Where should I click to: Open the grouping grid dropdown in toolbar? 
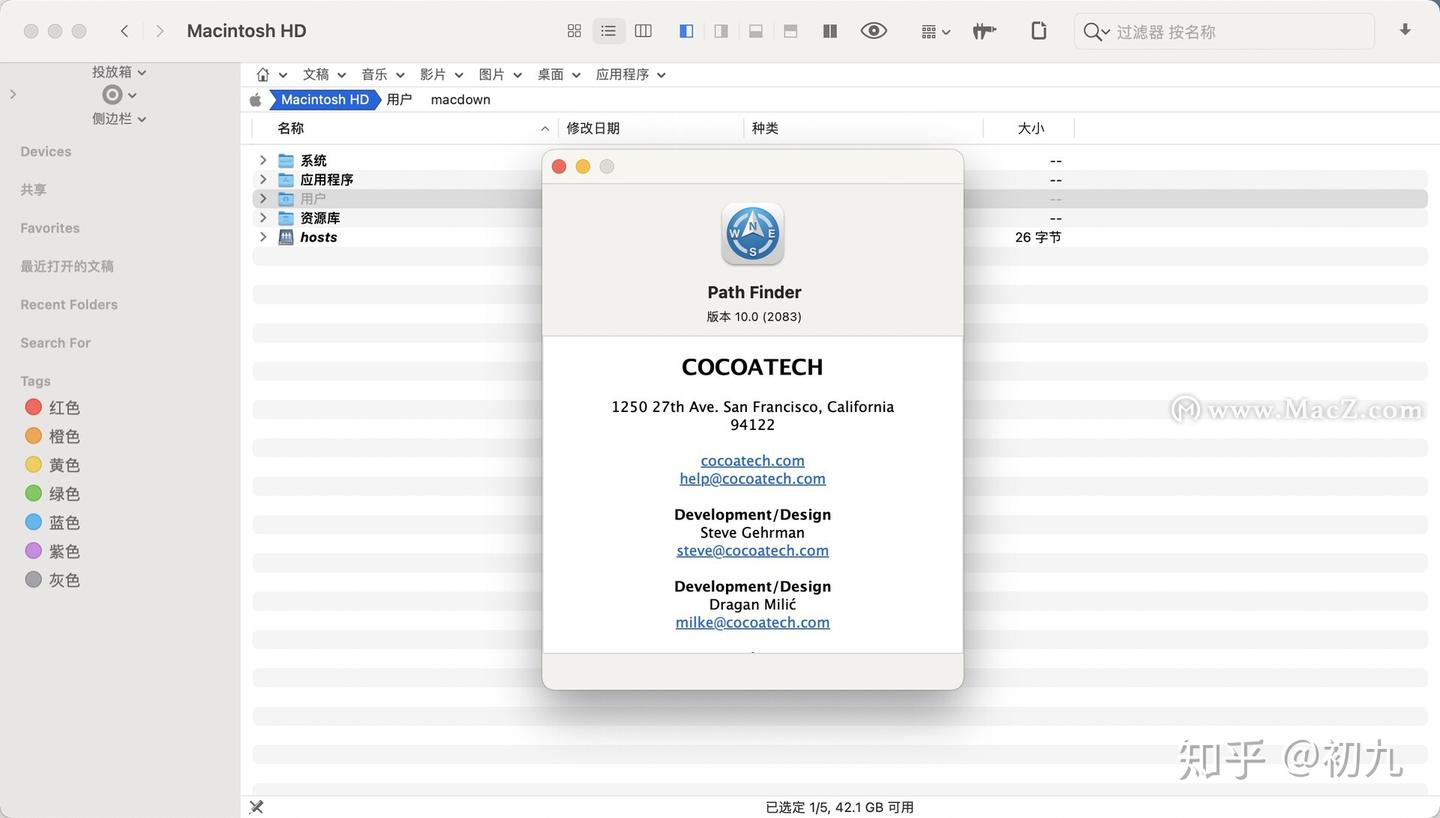point(935,32)
